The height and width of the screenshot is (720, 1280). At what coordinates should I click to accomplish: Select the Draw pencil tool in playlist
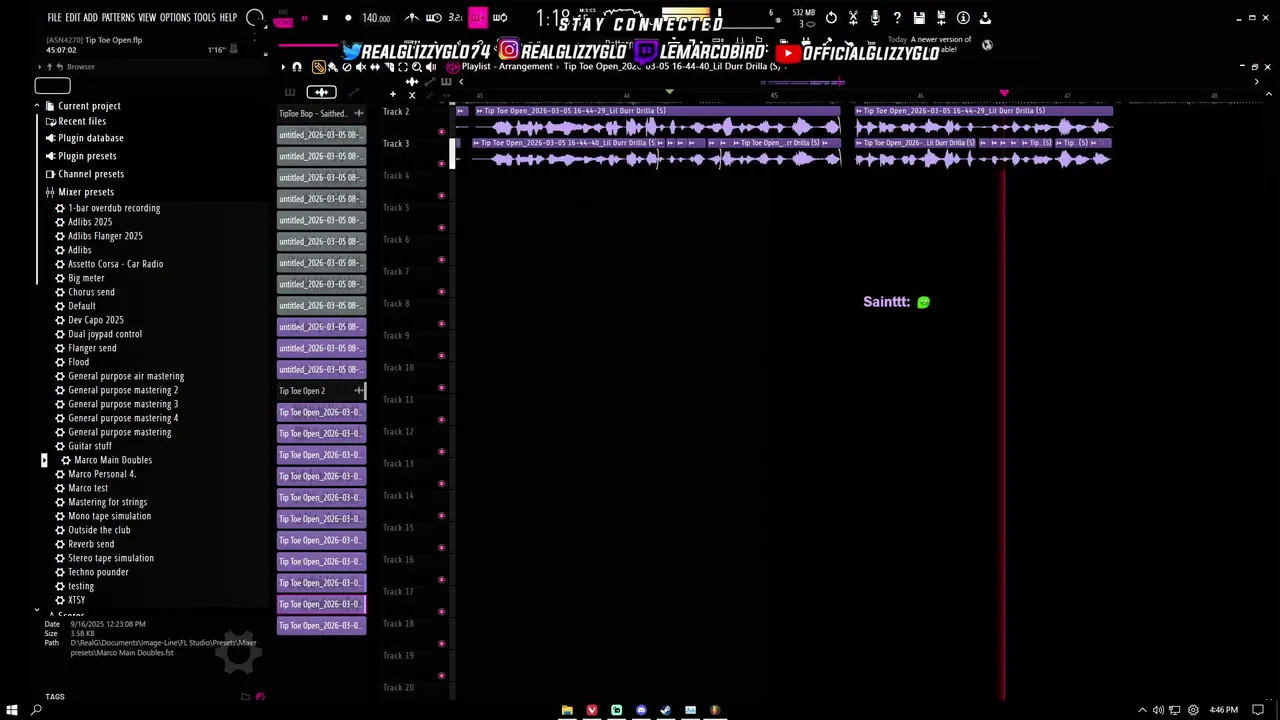(x=318, y=67)
